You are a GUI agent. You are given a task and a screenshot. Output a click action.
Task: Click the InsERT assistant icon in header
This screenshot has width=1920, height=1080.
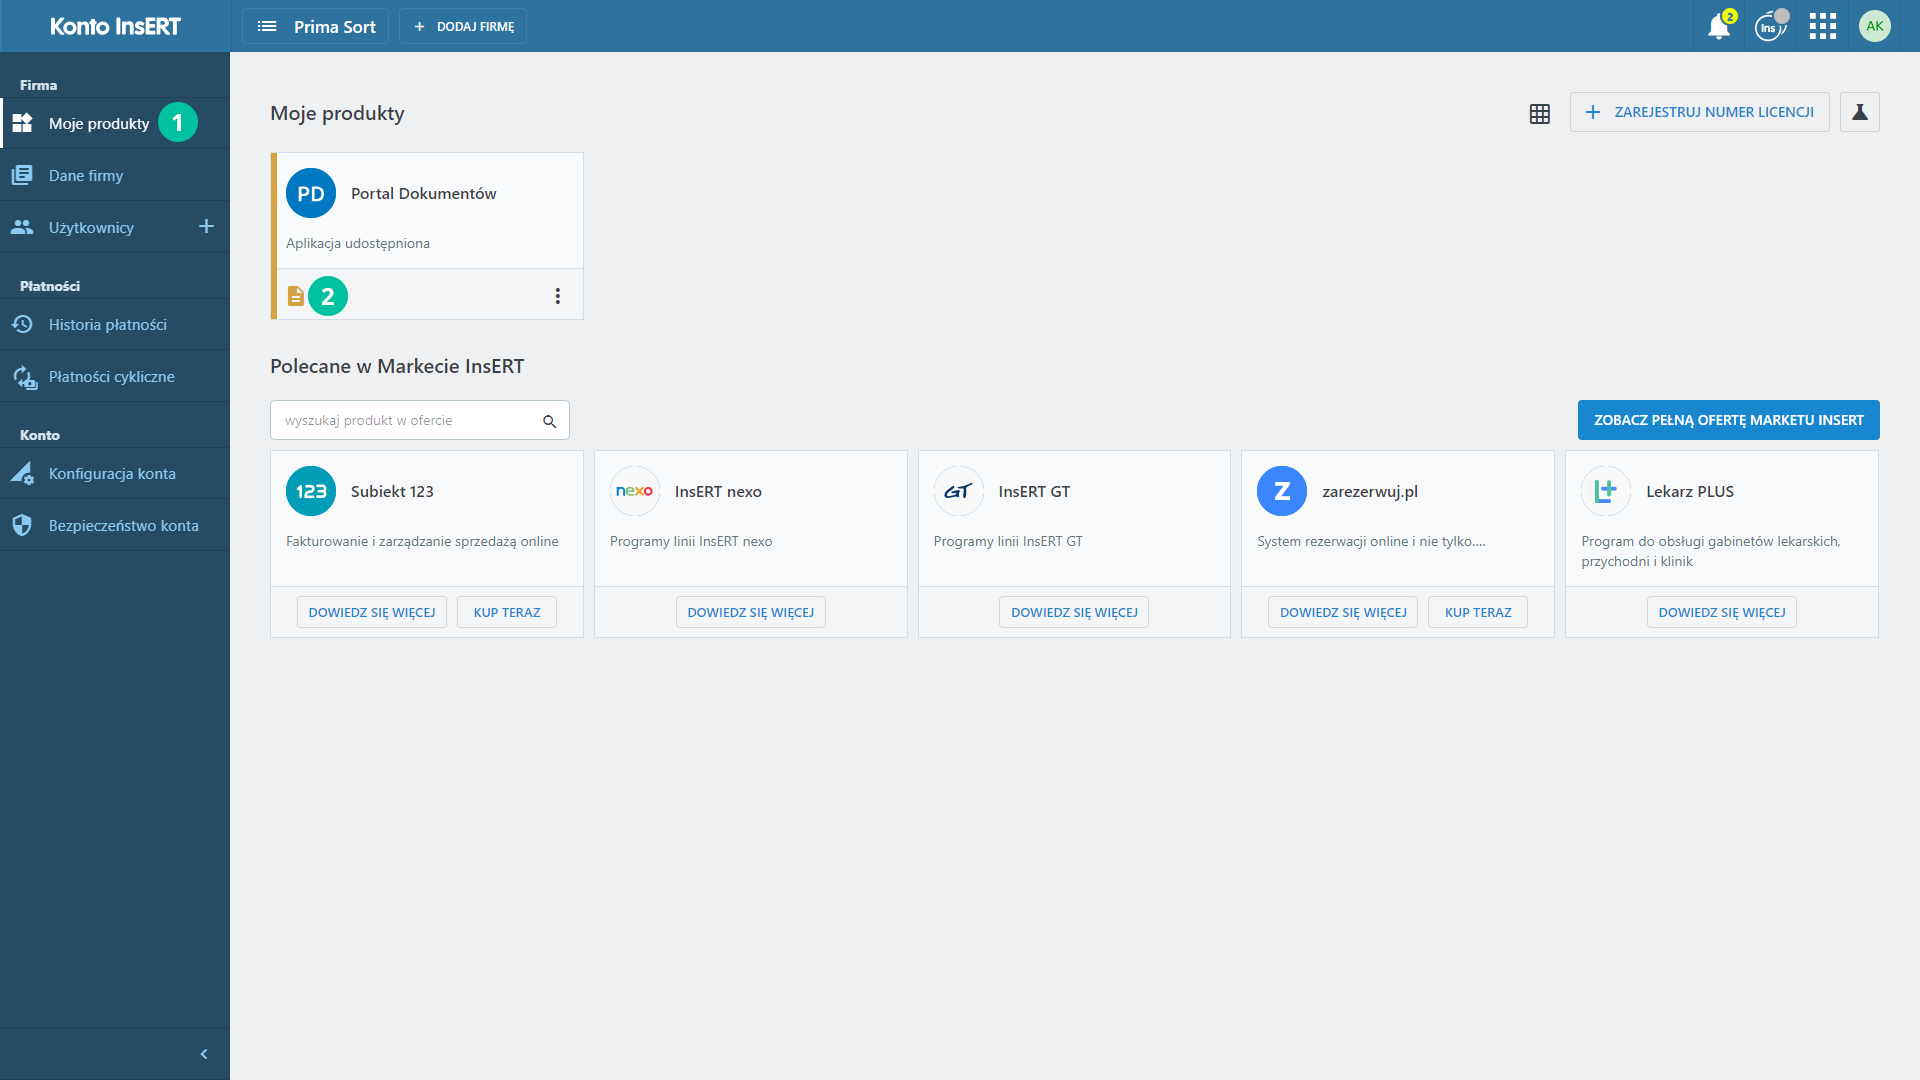click(1770, 27)
